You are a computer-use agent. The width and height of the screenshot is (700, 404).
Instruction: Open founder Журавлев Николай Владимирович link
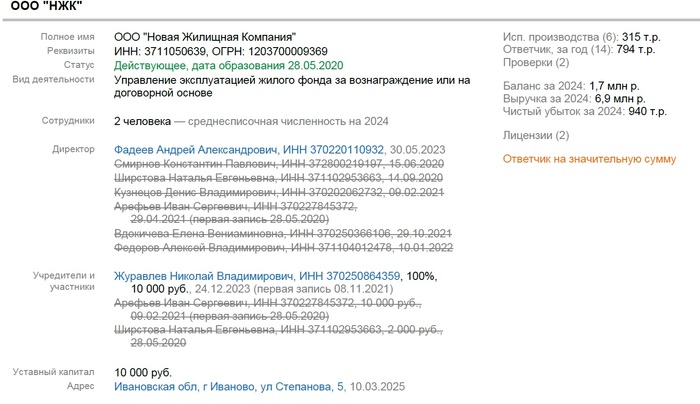click(204, 275)
